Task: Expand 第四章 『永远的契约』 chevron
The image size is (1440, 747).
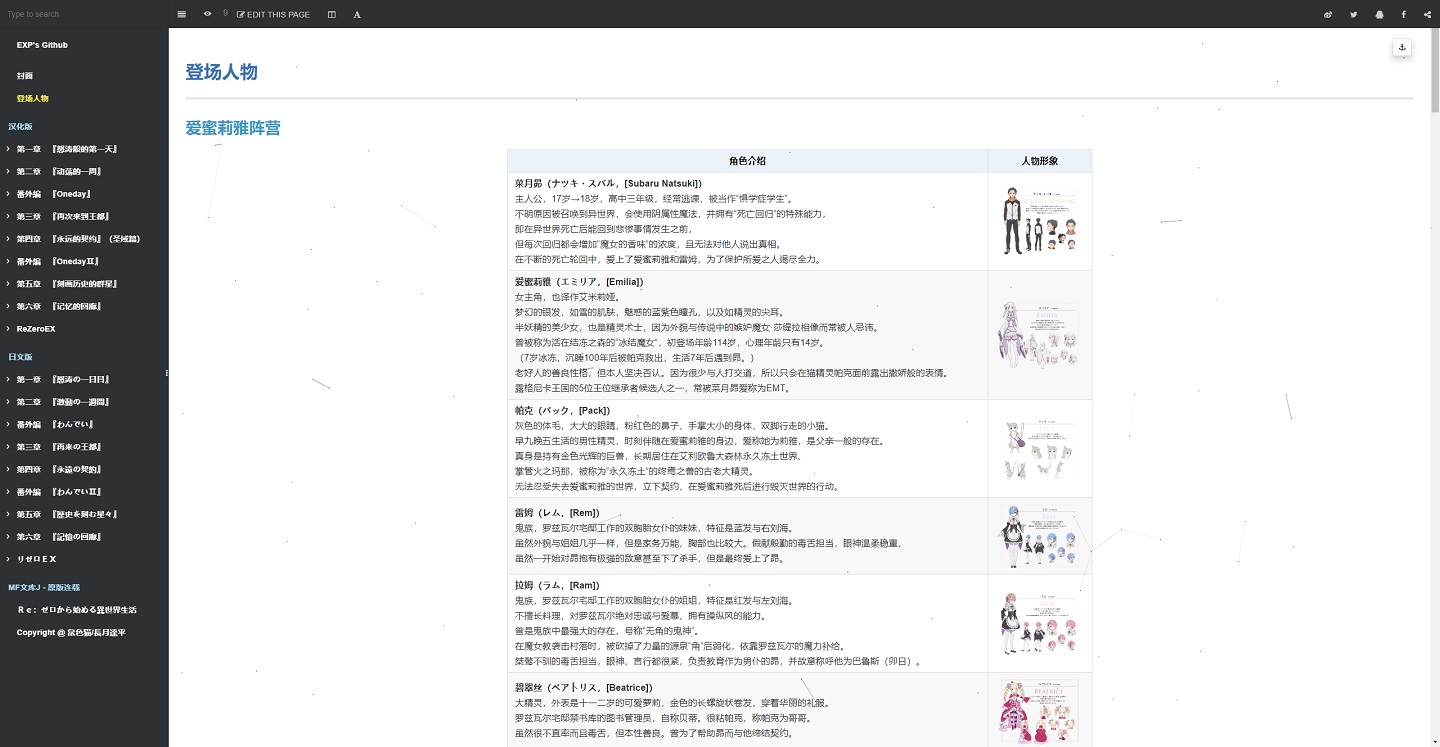Action: [8, 239]
